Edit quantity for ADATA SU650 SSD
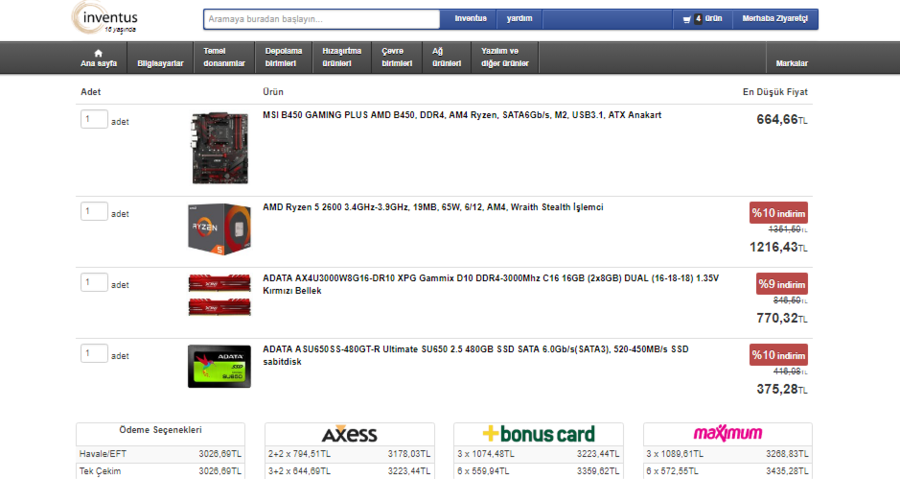This screenshot has width=900, height=479. 94,353
